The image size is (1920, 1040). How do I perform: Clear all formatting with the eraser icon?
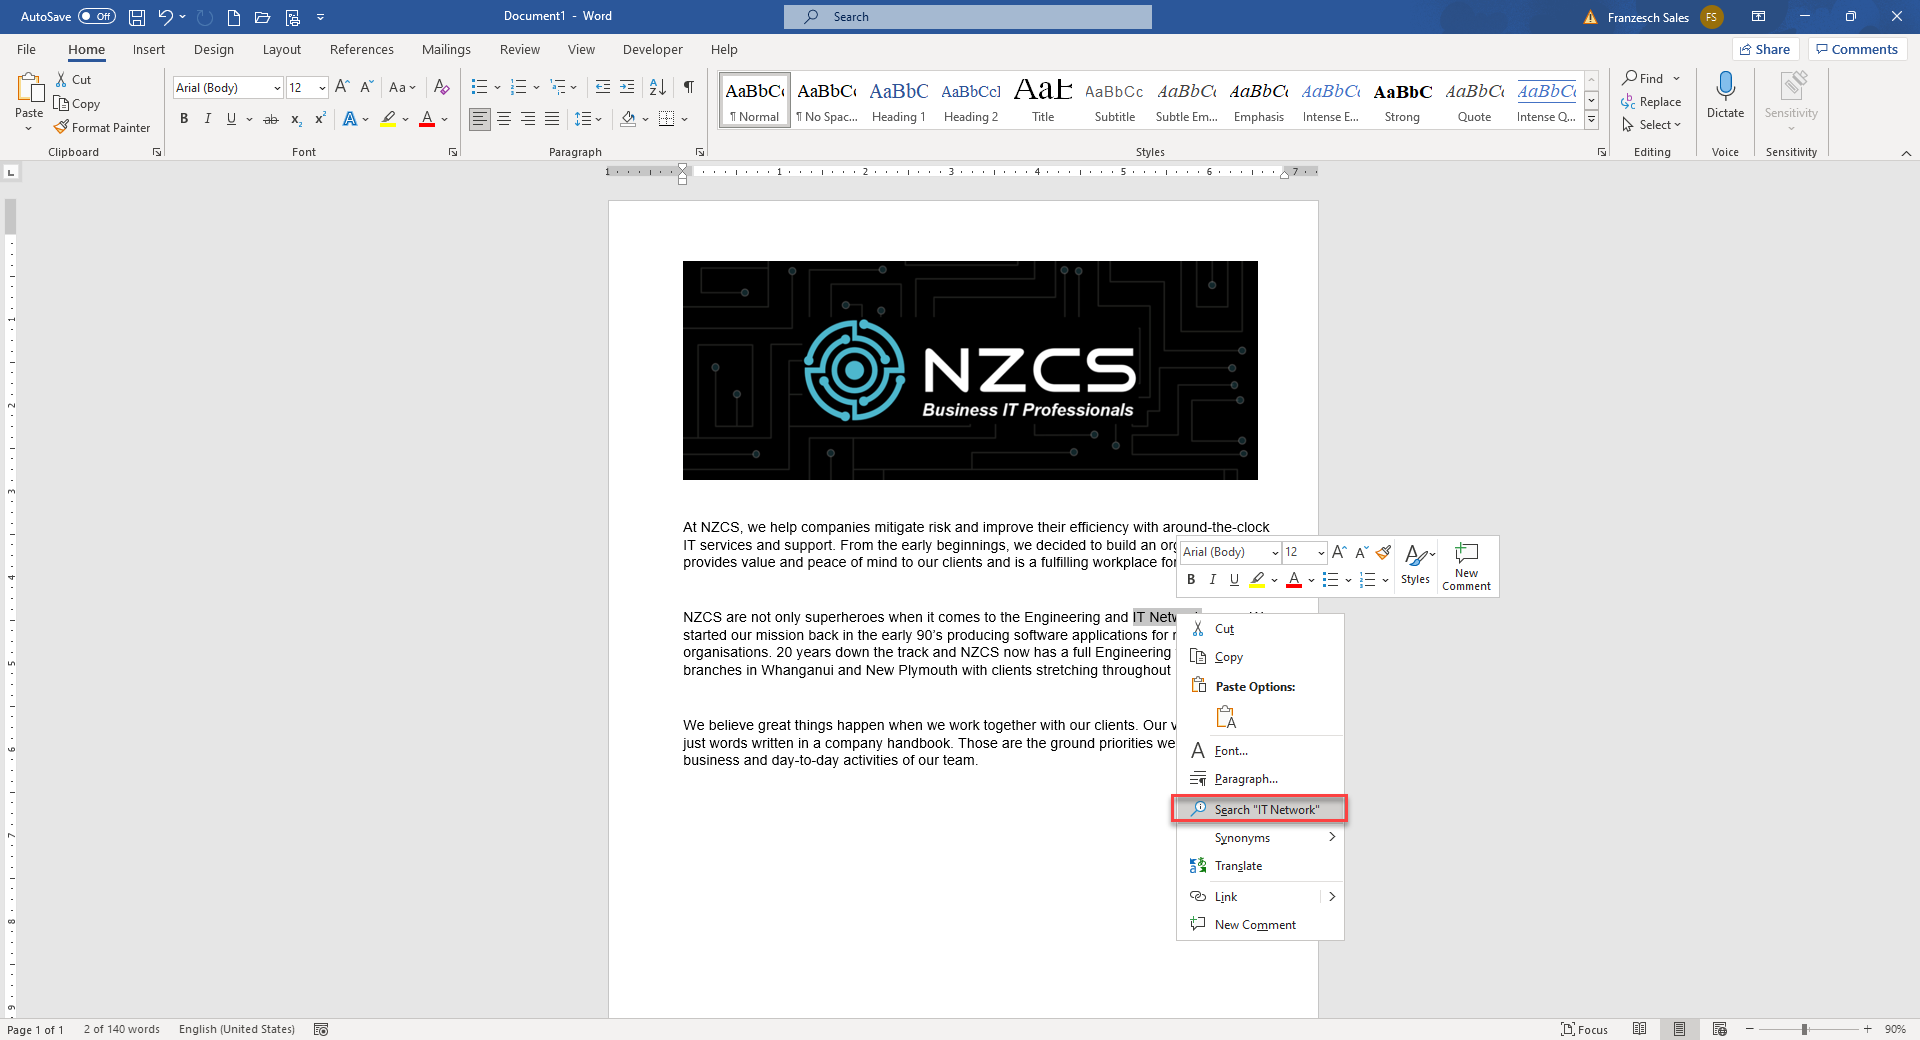coord(441,87)
